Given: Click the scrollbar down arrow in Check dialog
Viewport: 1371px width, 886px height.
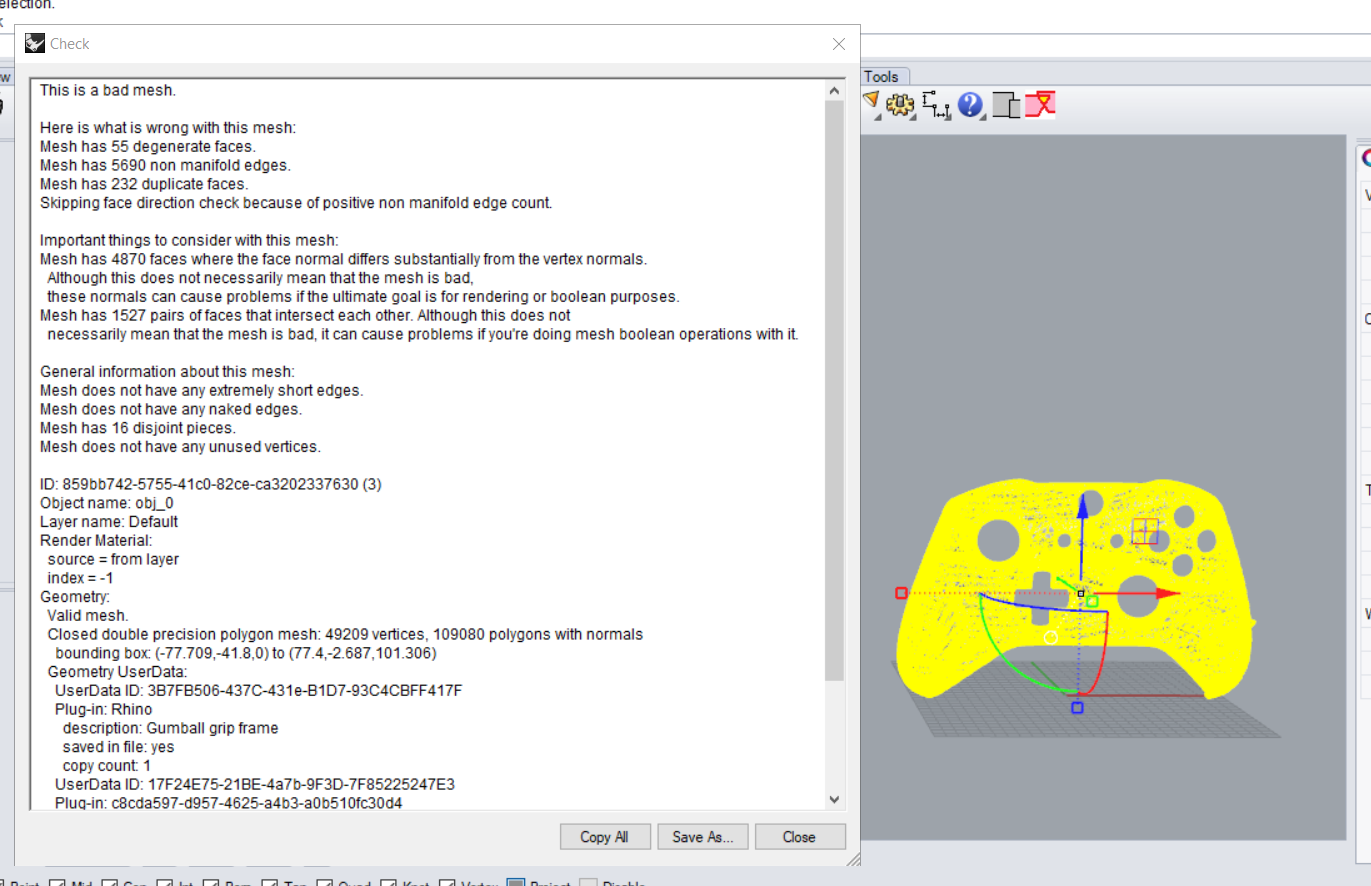Looking at the screenshot, I should (x=834, y=798).
